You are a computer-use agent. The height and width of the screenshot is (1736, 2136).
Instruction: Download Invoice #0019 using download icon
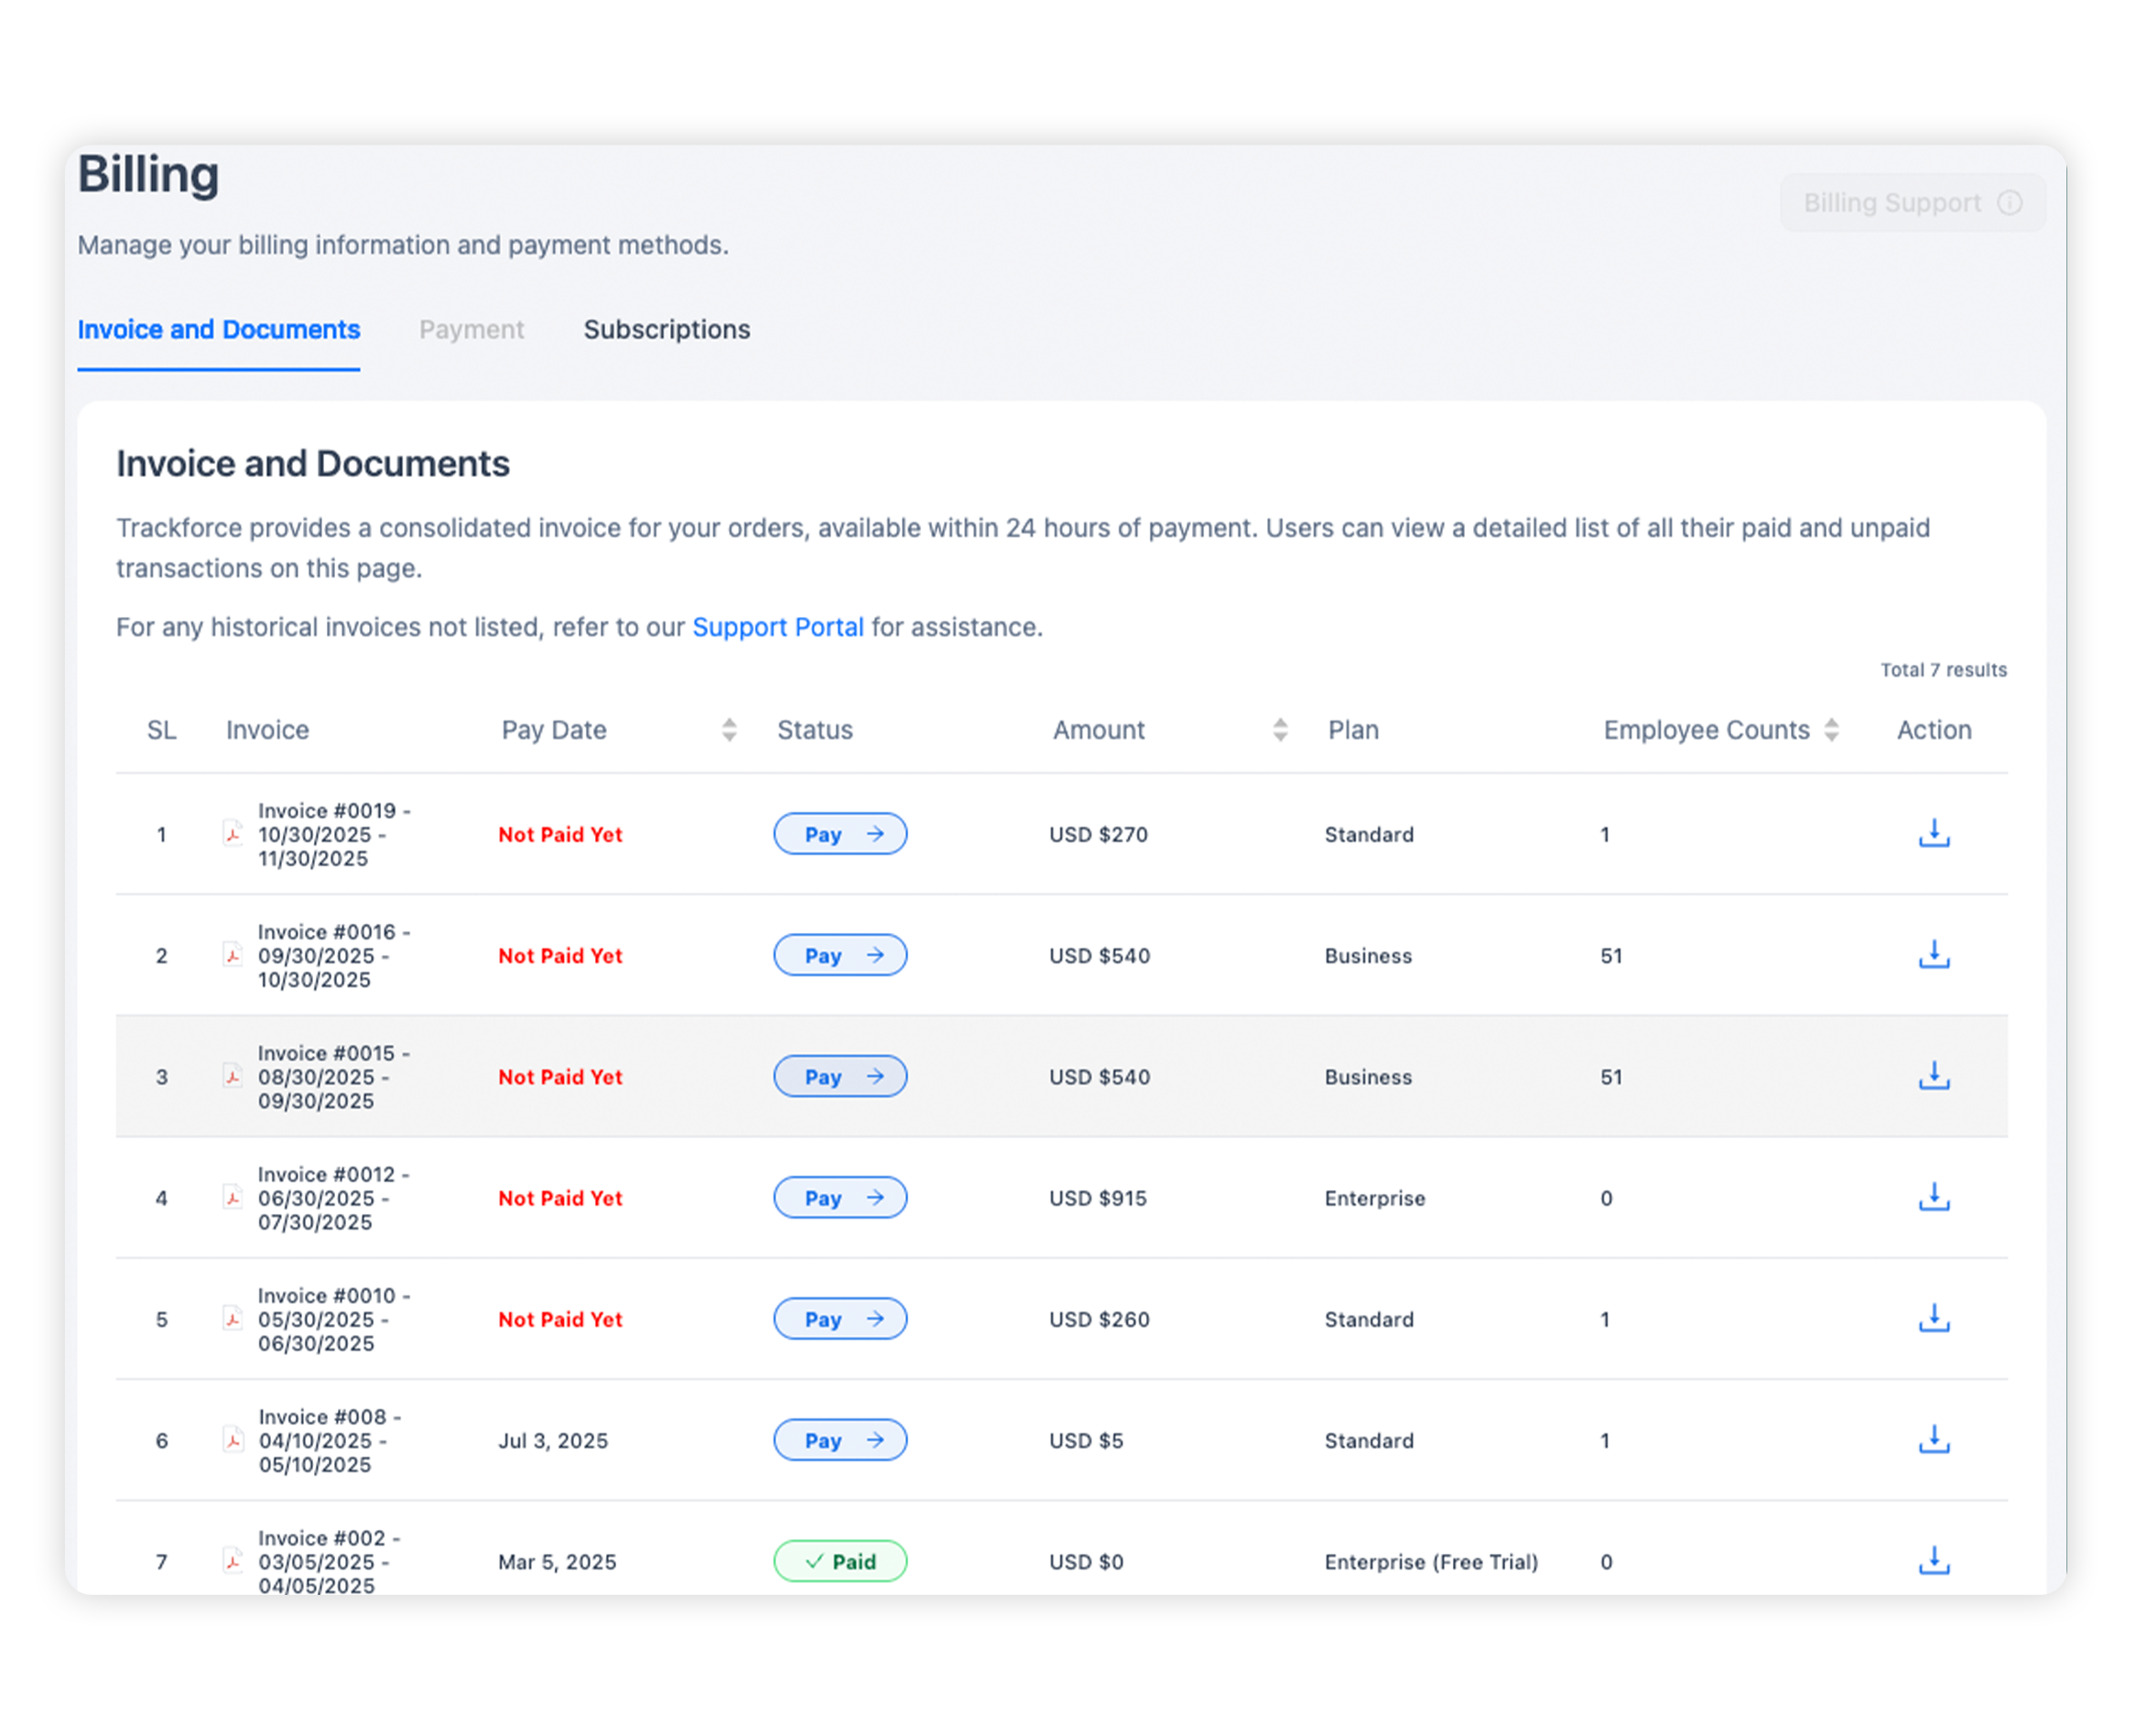1933,833
